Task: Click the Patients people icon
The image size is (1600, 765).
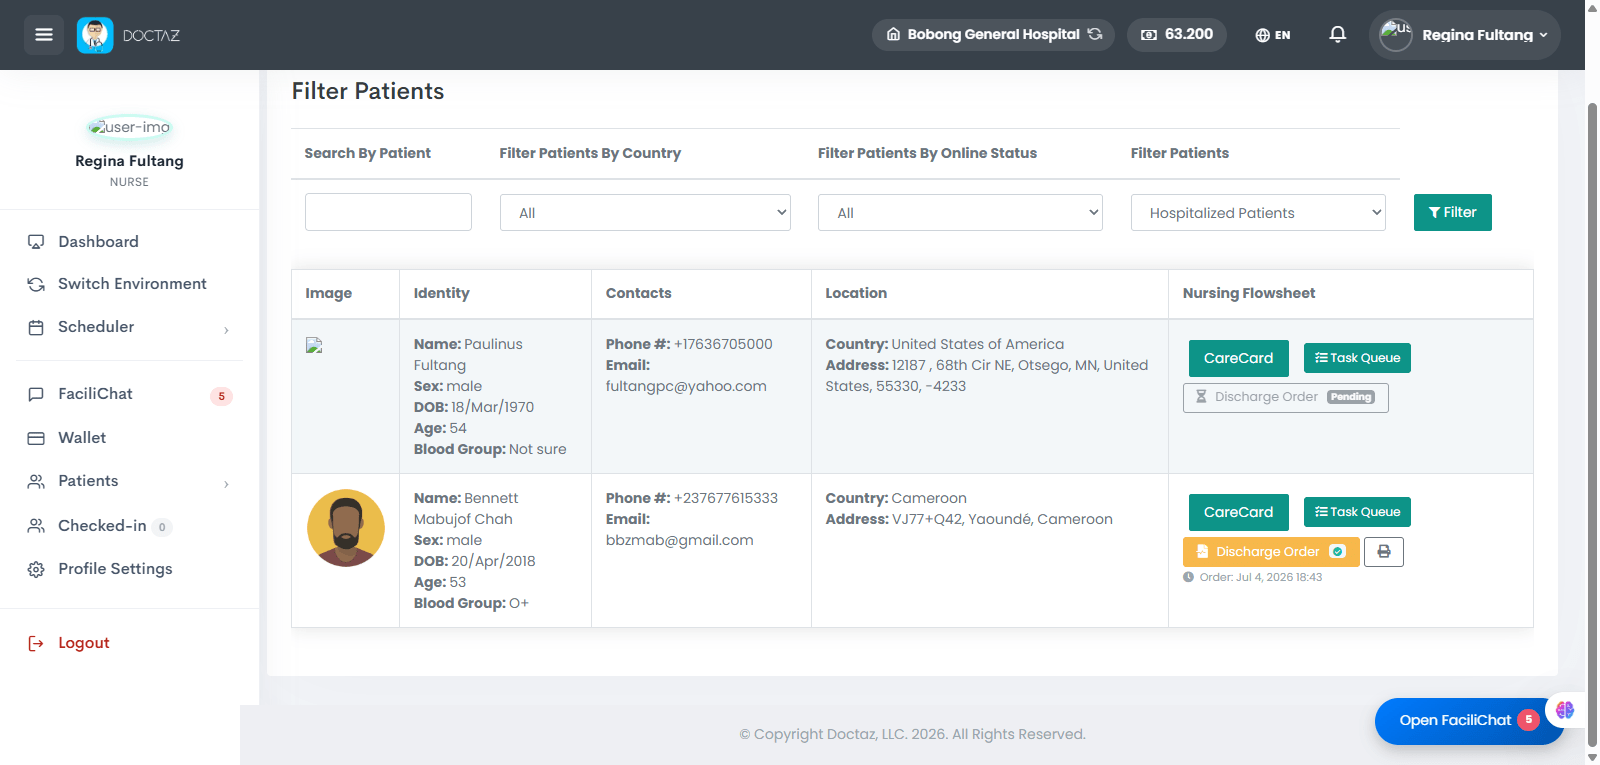Action: tap(36, 481)
